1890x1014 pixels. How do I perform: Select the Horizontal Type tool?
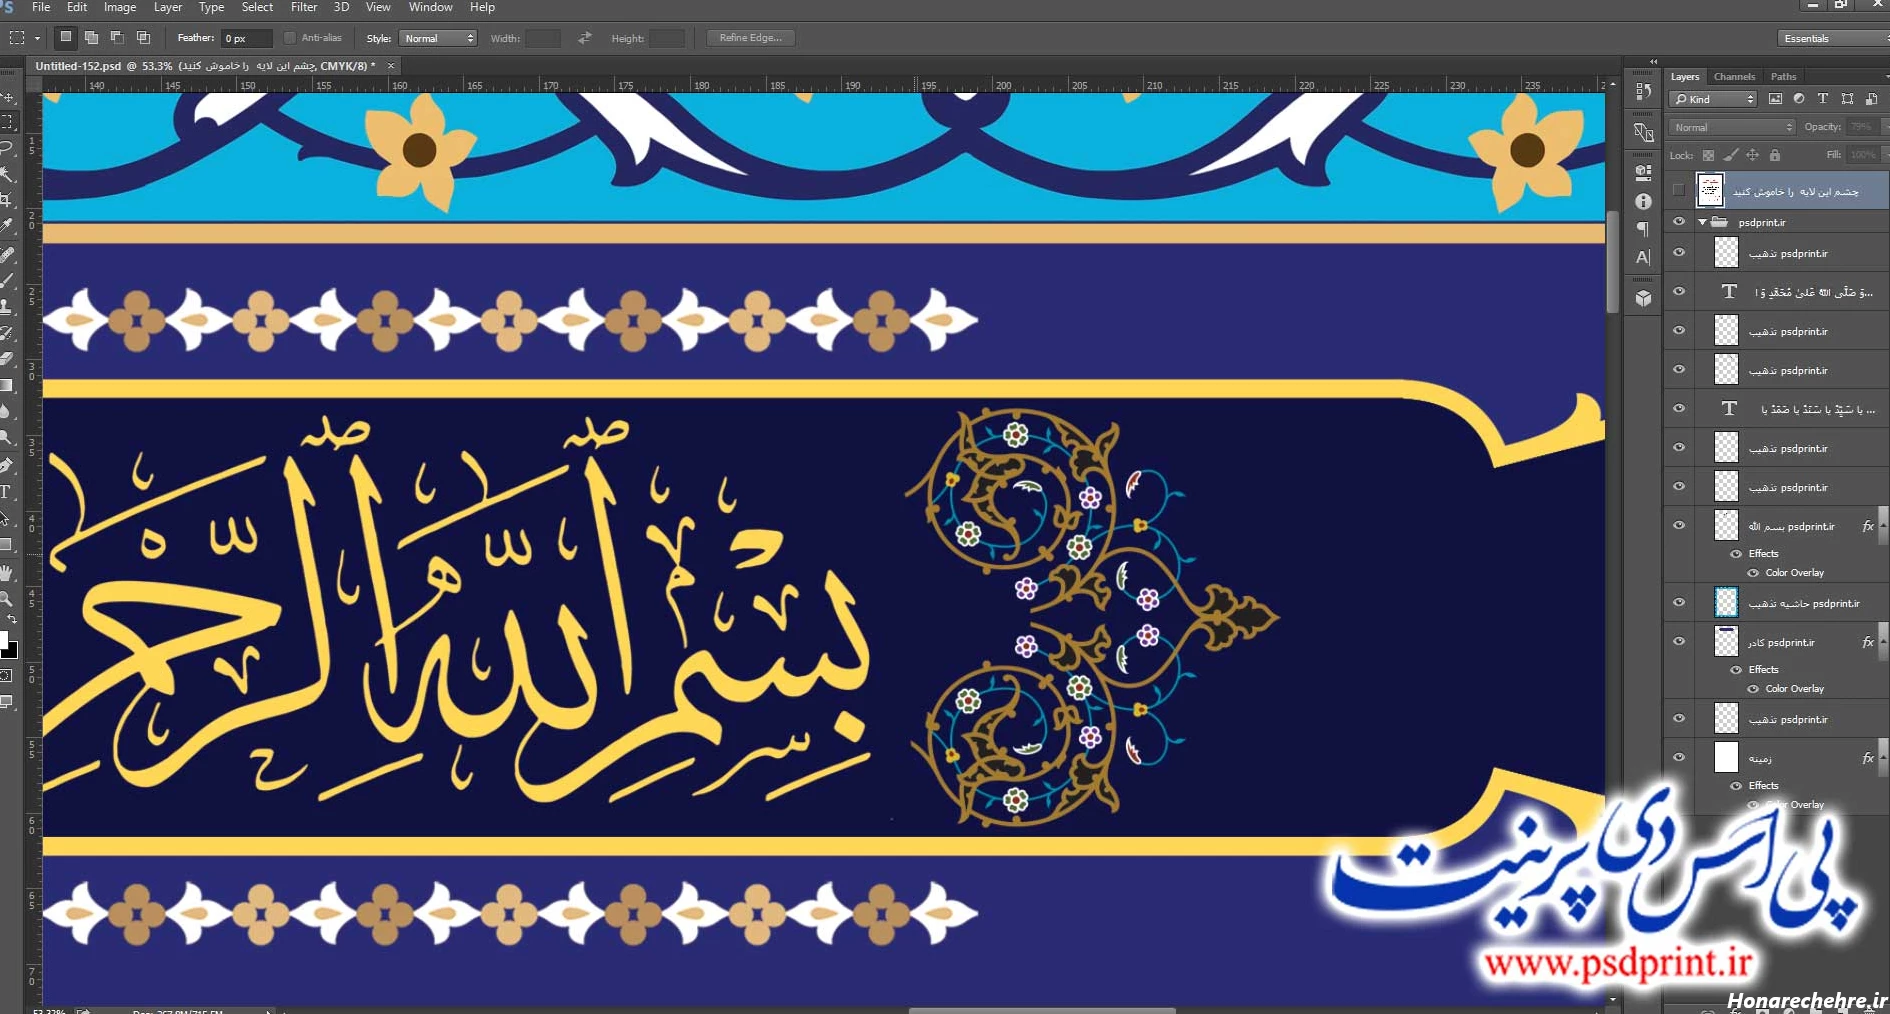(x=10, y=492)
